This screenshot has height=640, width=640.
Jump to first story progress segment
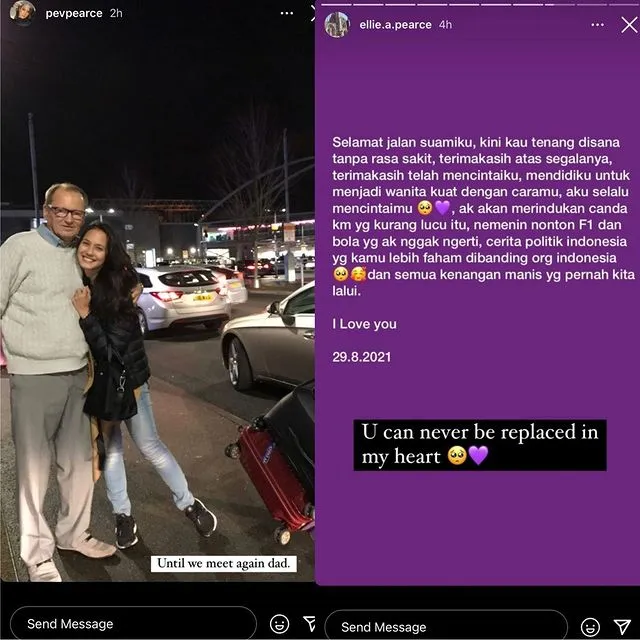coord(336,4)
